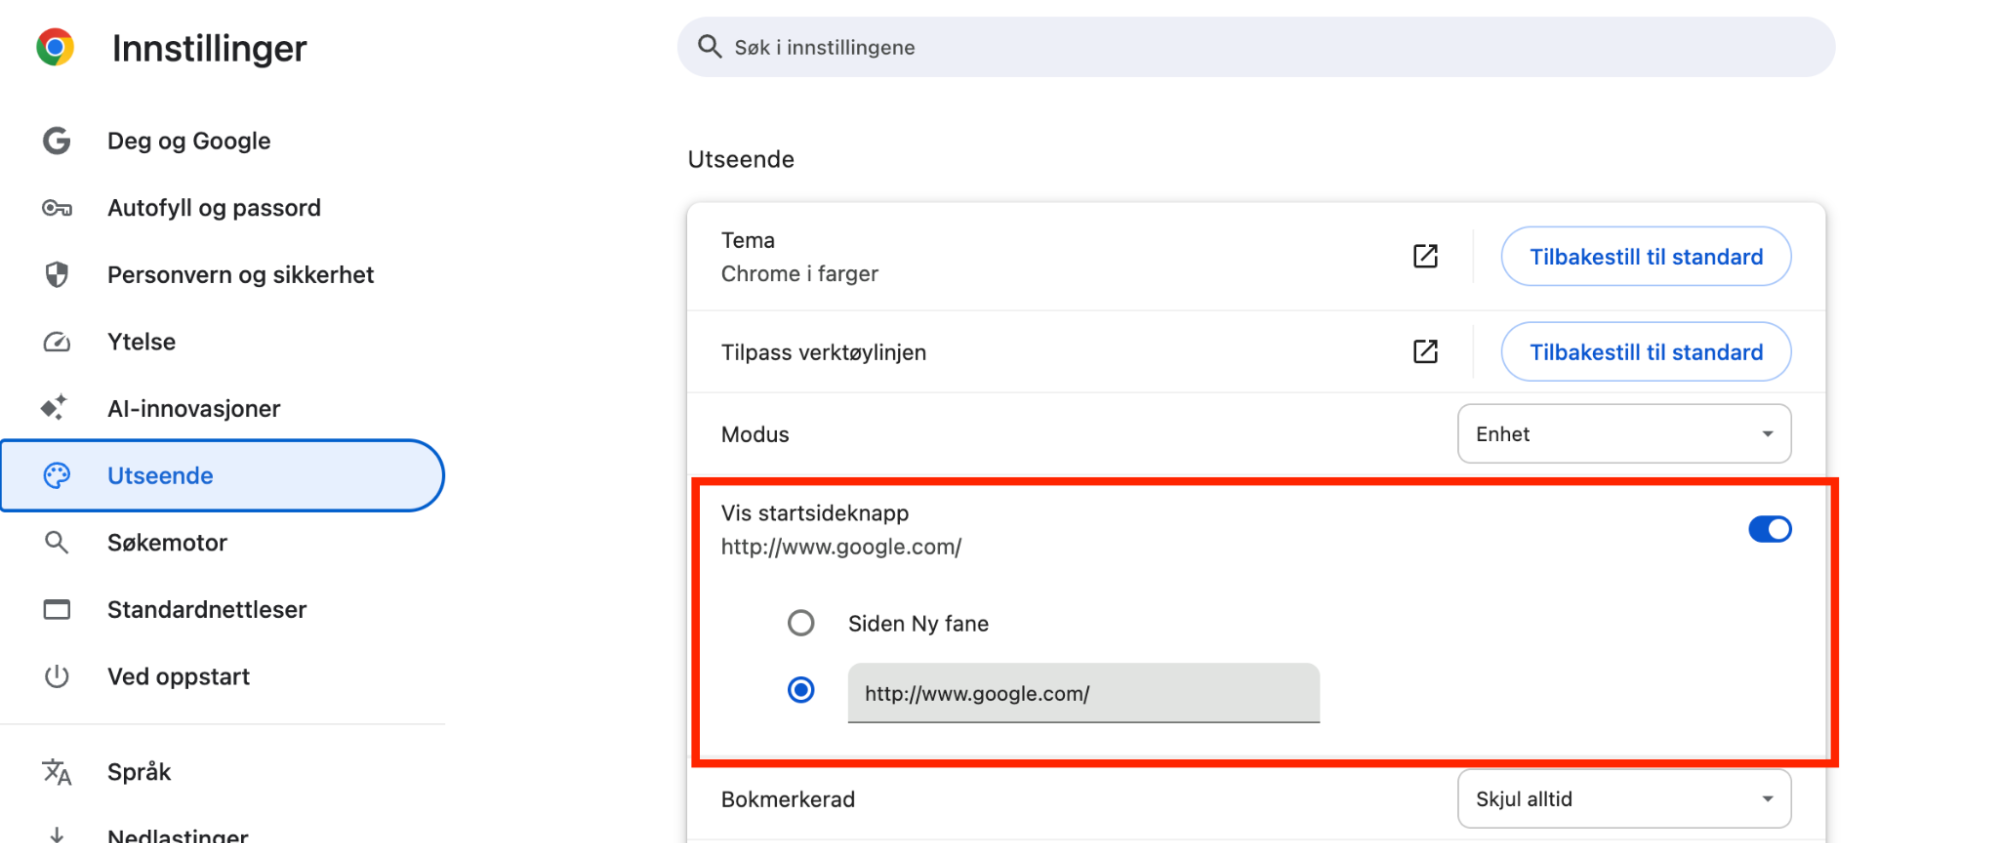Click the search icon in settings search bar

[710, 47]
